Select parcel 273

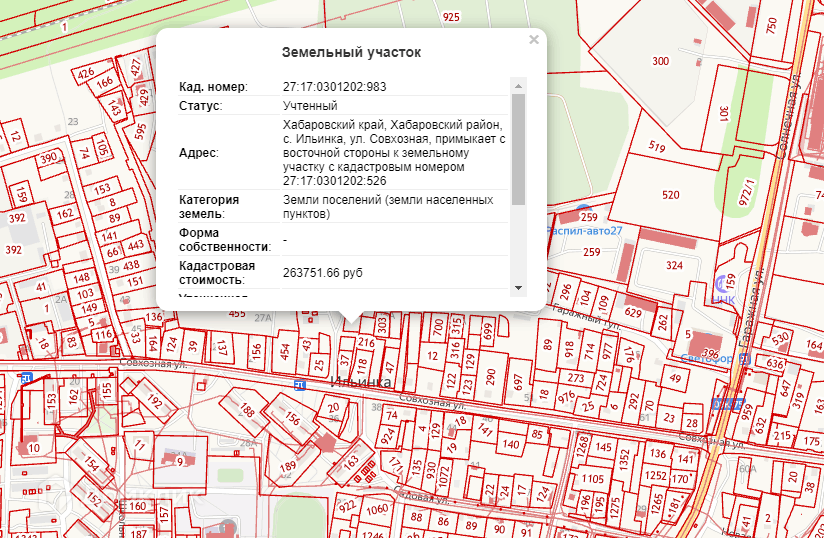[x=575, y=378]
